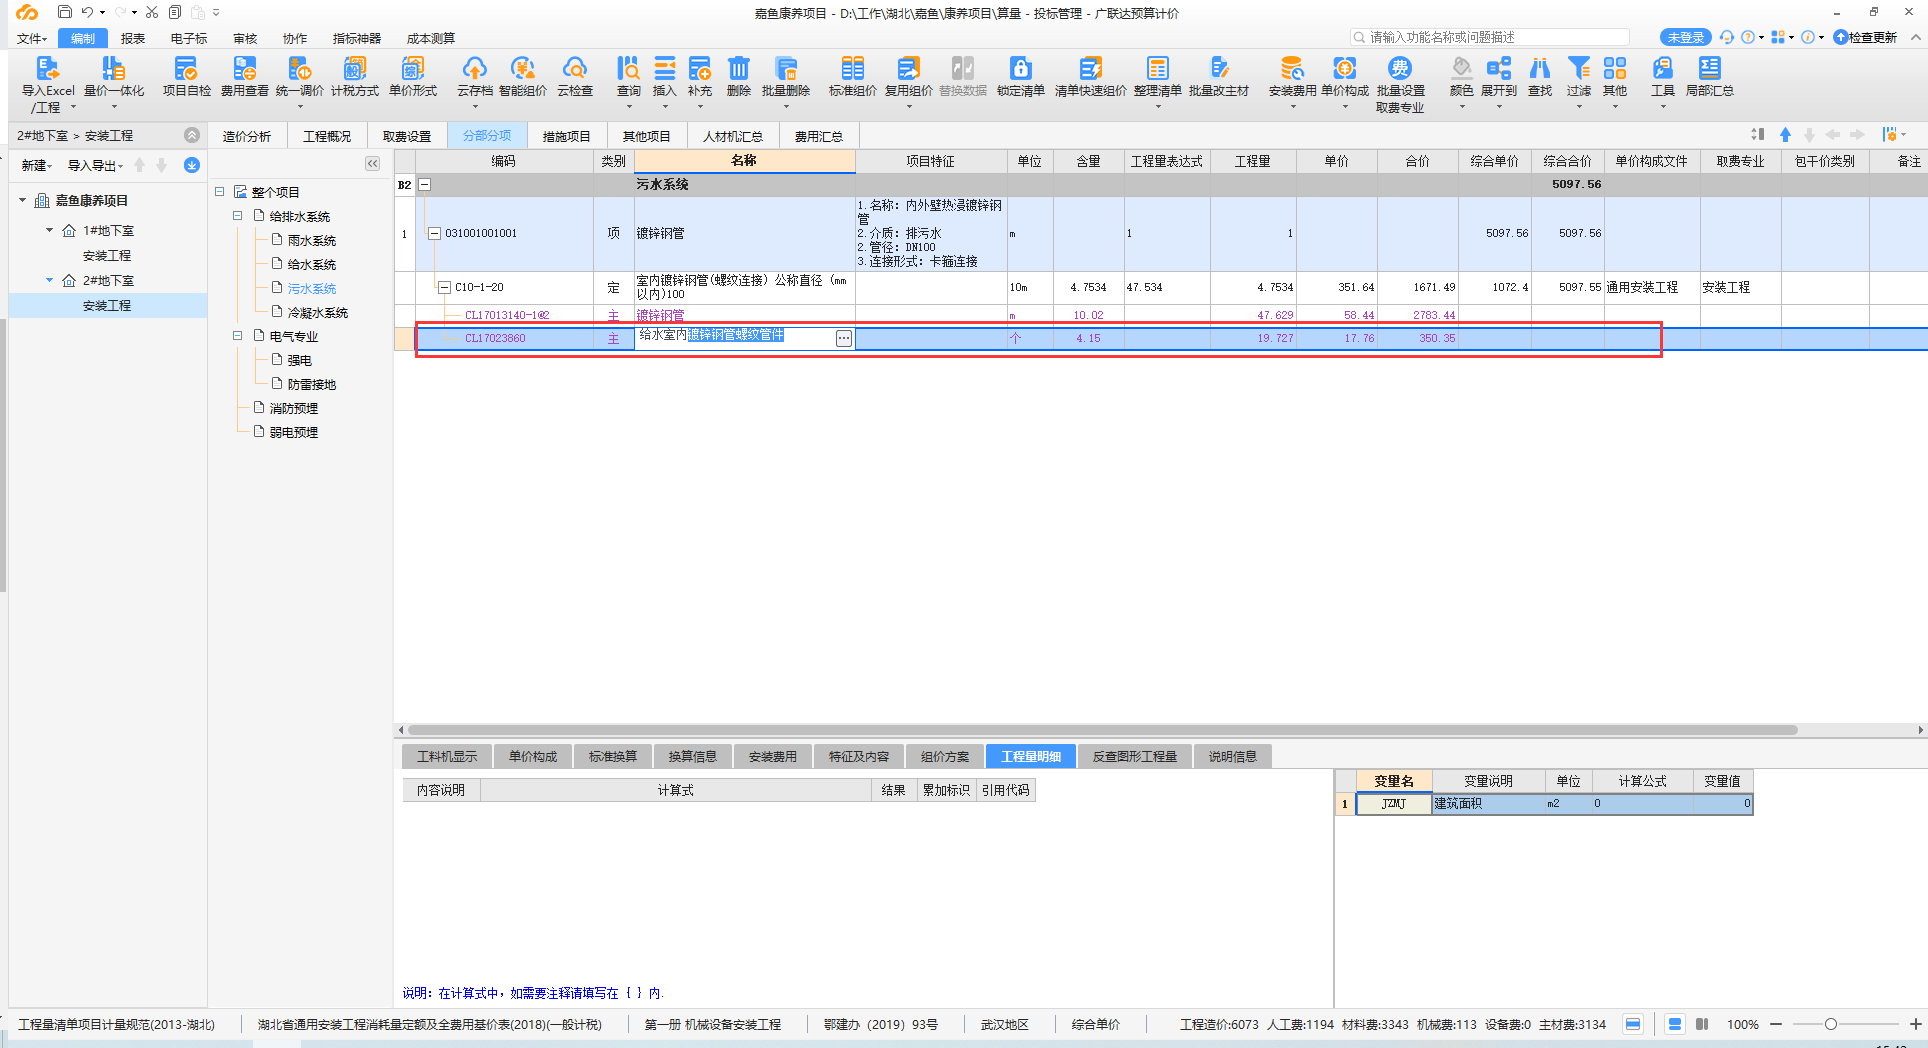
Task: Open the 文件 menu
Action: click(31, 38)
